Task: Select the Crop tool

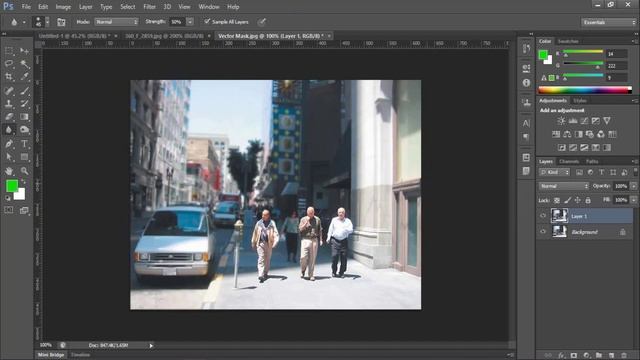Action: pos(9,77)
